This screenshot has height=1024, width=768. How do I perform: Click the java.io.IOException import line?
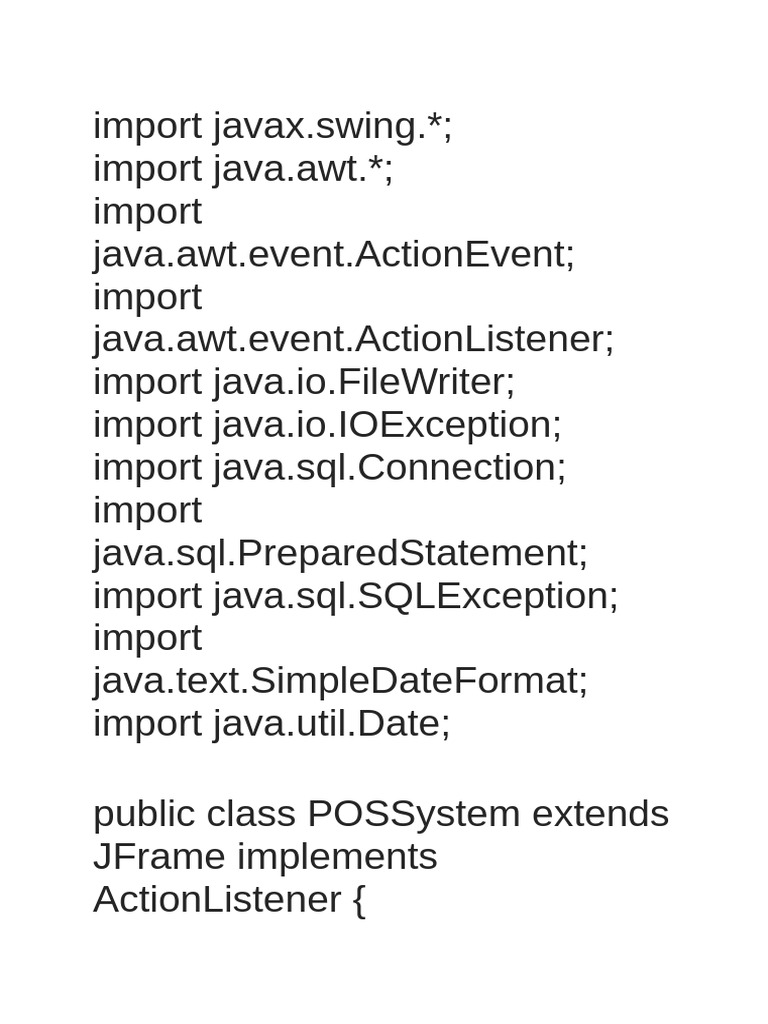pos(327,425)
